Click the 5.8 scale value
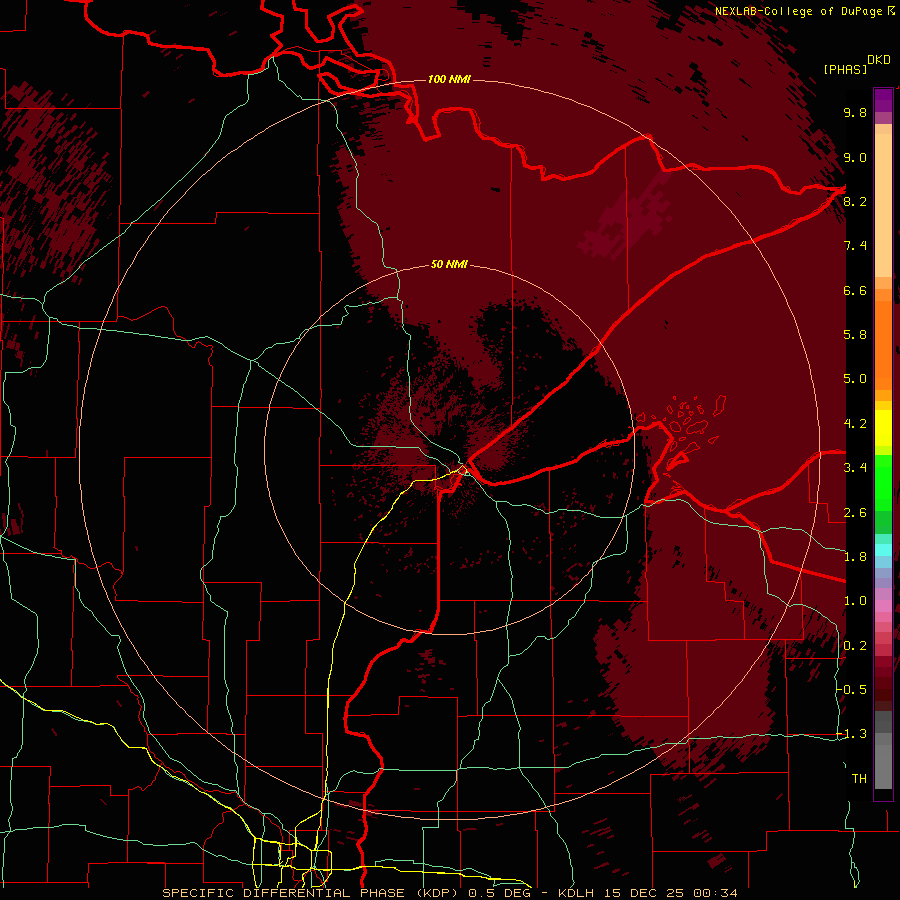This screenshot has height=900, width=900. pos(855,335)
